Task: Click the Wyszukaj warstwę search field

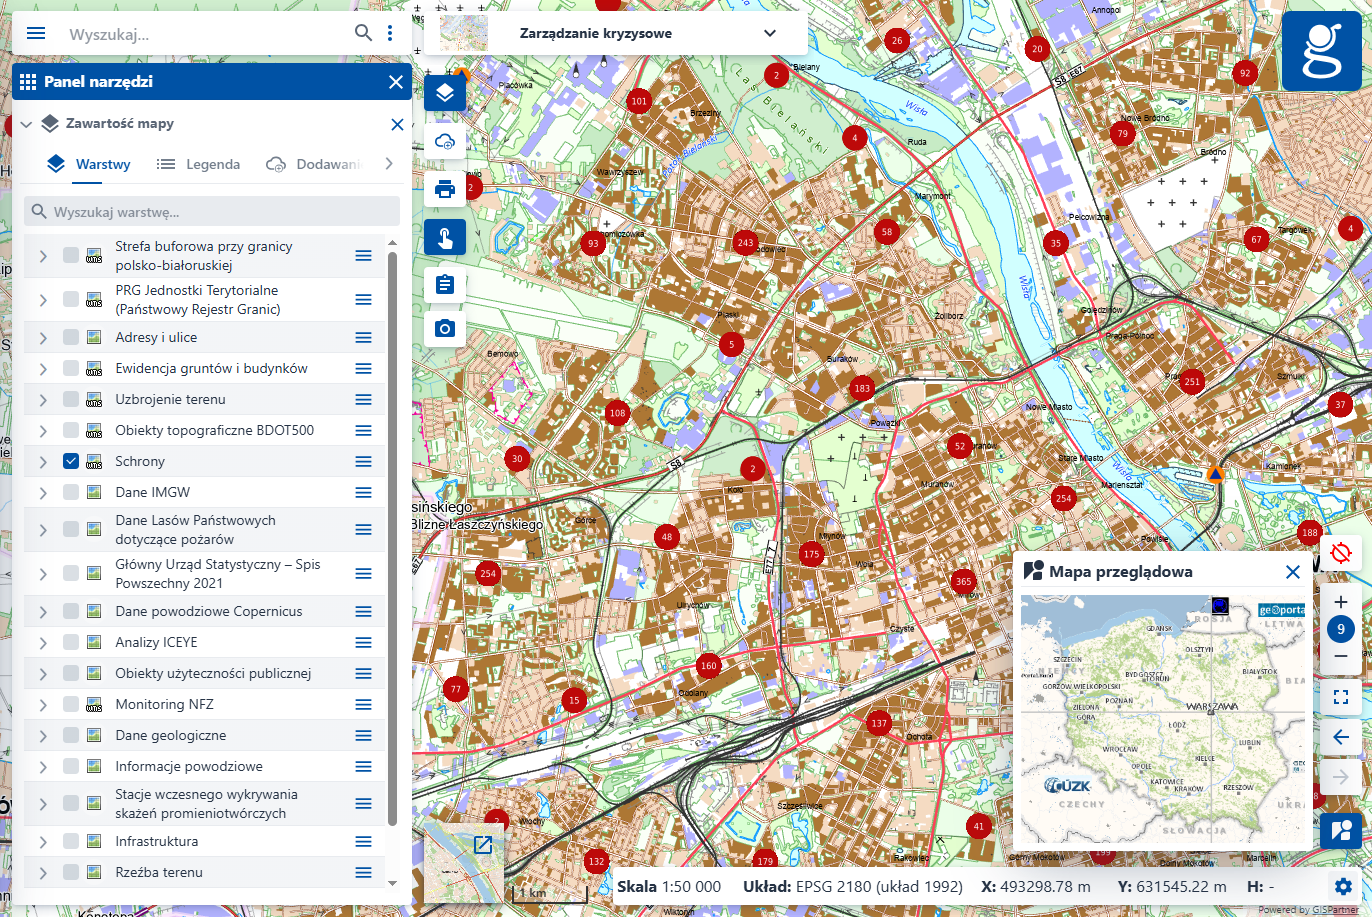Action: (212, 212)
